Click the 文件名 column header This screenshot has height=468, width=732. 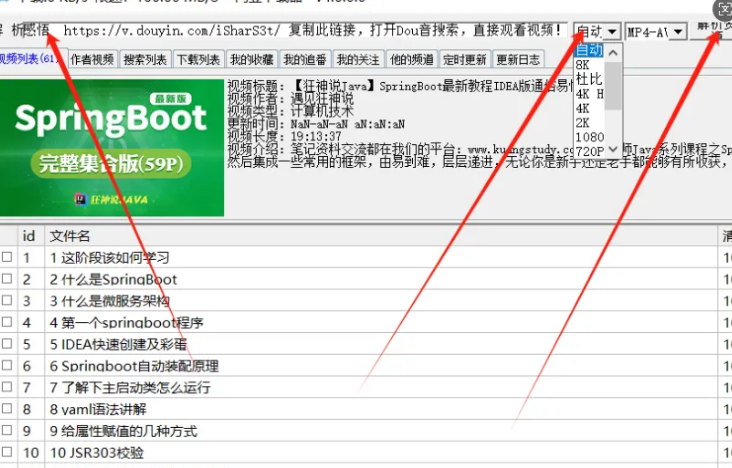click(x=70, y=236)
